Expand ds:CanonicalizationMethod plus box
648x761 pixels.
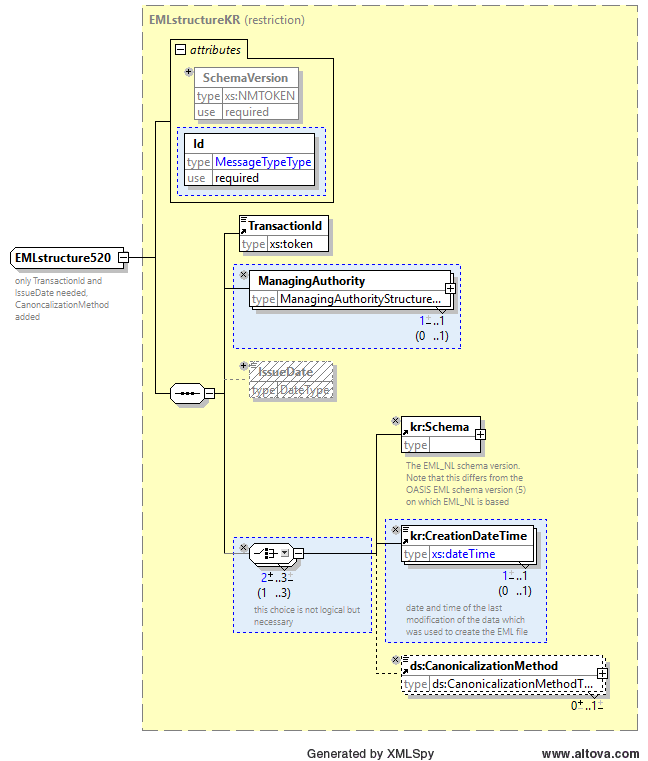(x=602, y=674)
